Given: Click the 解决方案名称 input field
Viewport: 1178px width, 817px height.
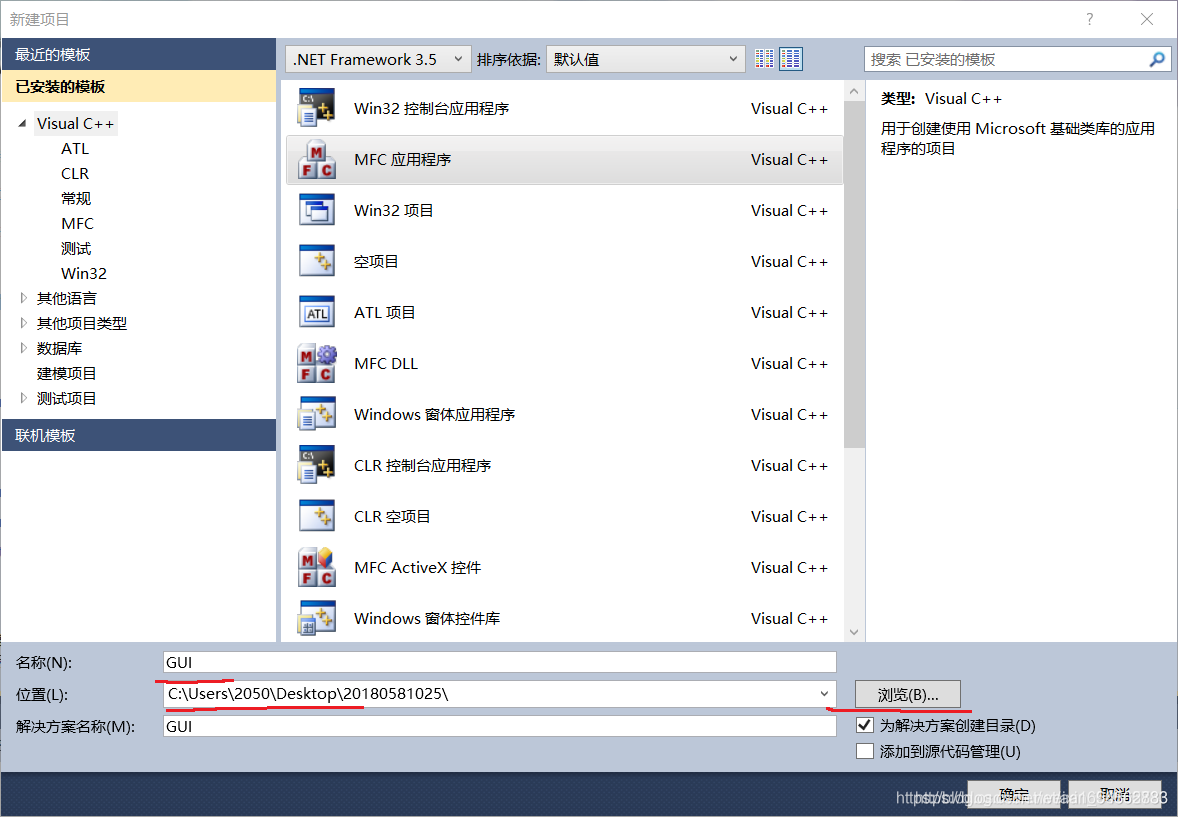Looking at the screenshot, I should [500, 726].
